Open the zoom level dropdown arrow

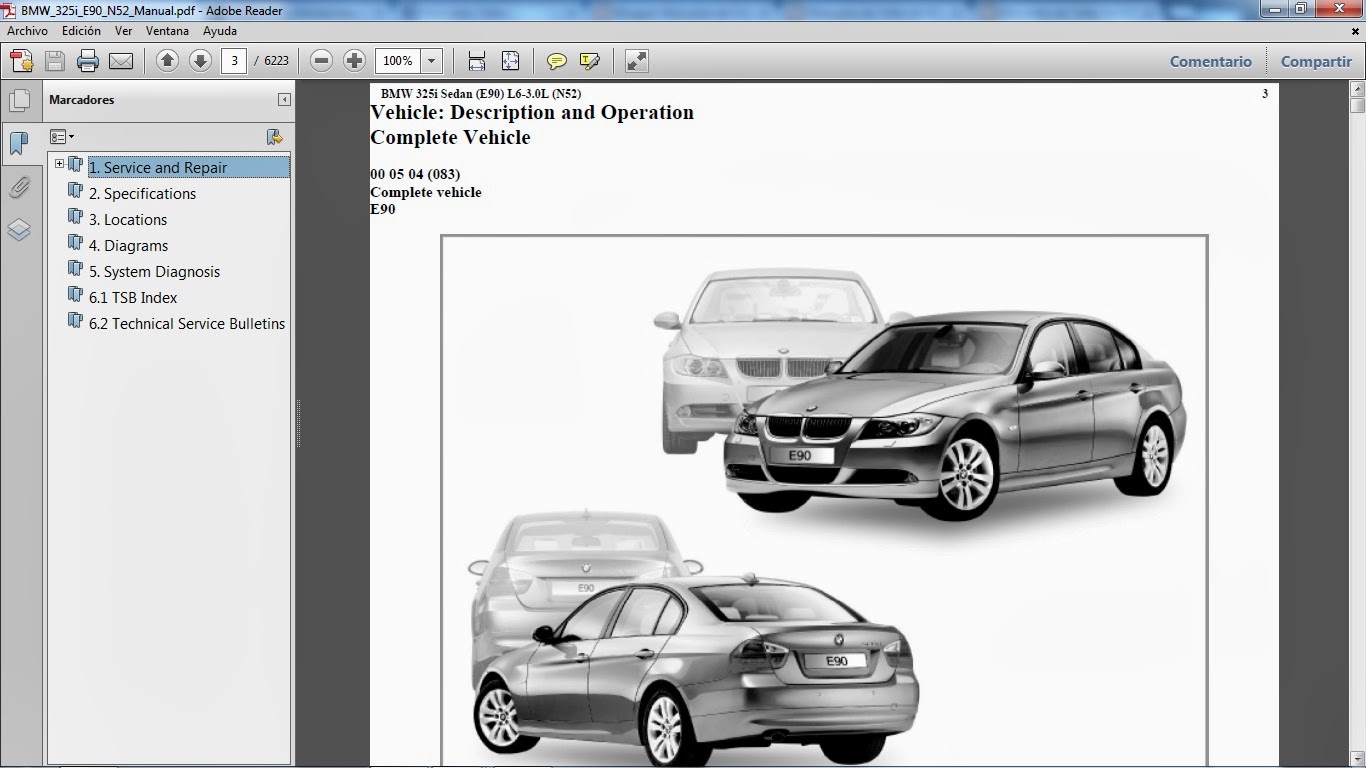click(x=432, y=61)
